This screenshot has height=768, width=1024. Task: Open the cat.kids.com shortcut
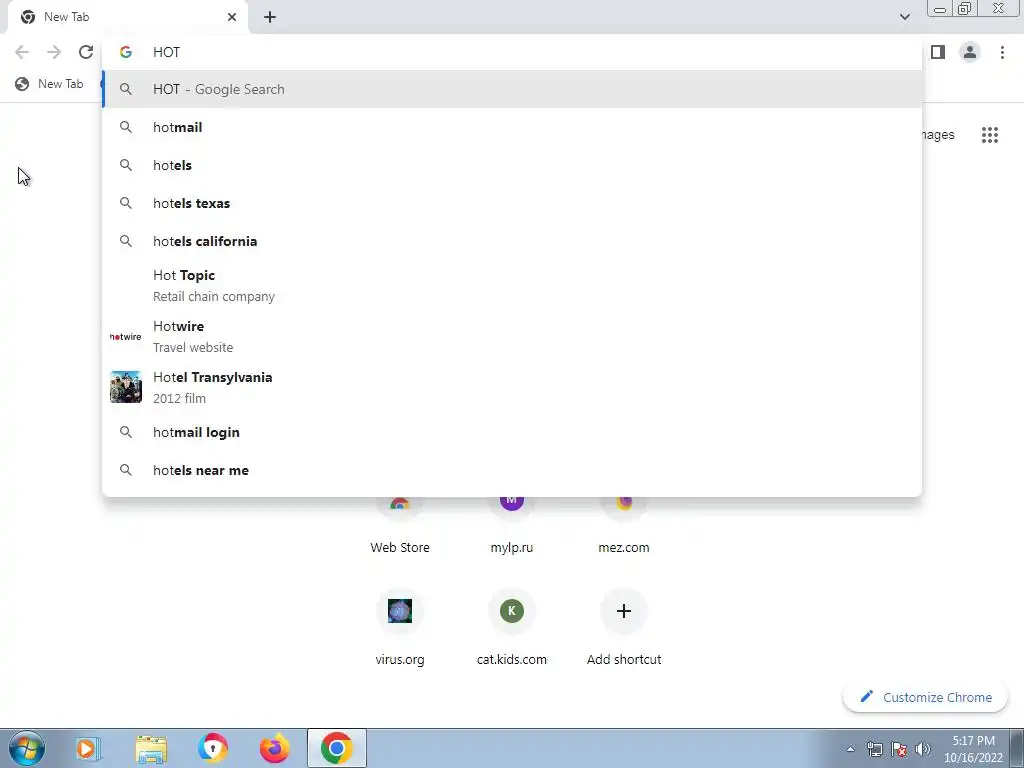(511, 627)
